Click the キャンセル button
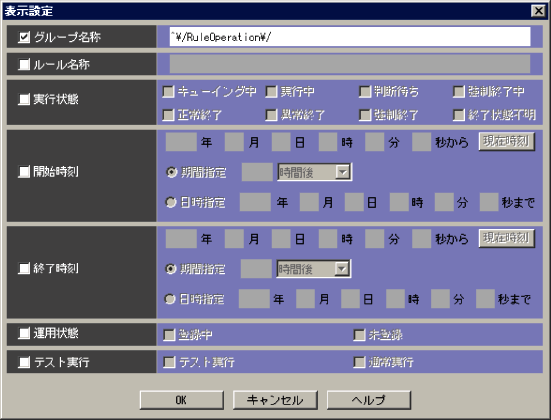The width and height of the screenshot is (551, 420). tap(275, 400)
